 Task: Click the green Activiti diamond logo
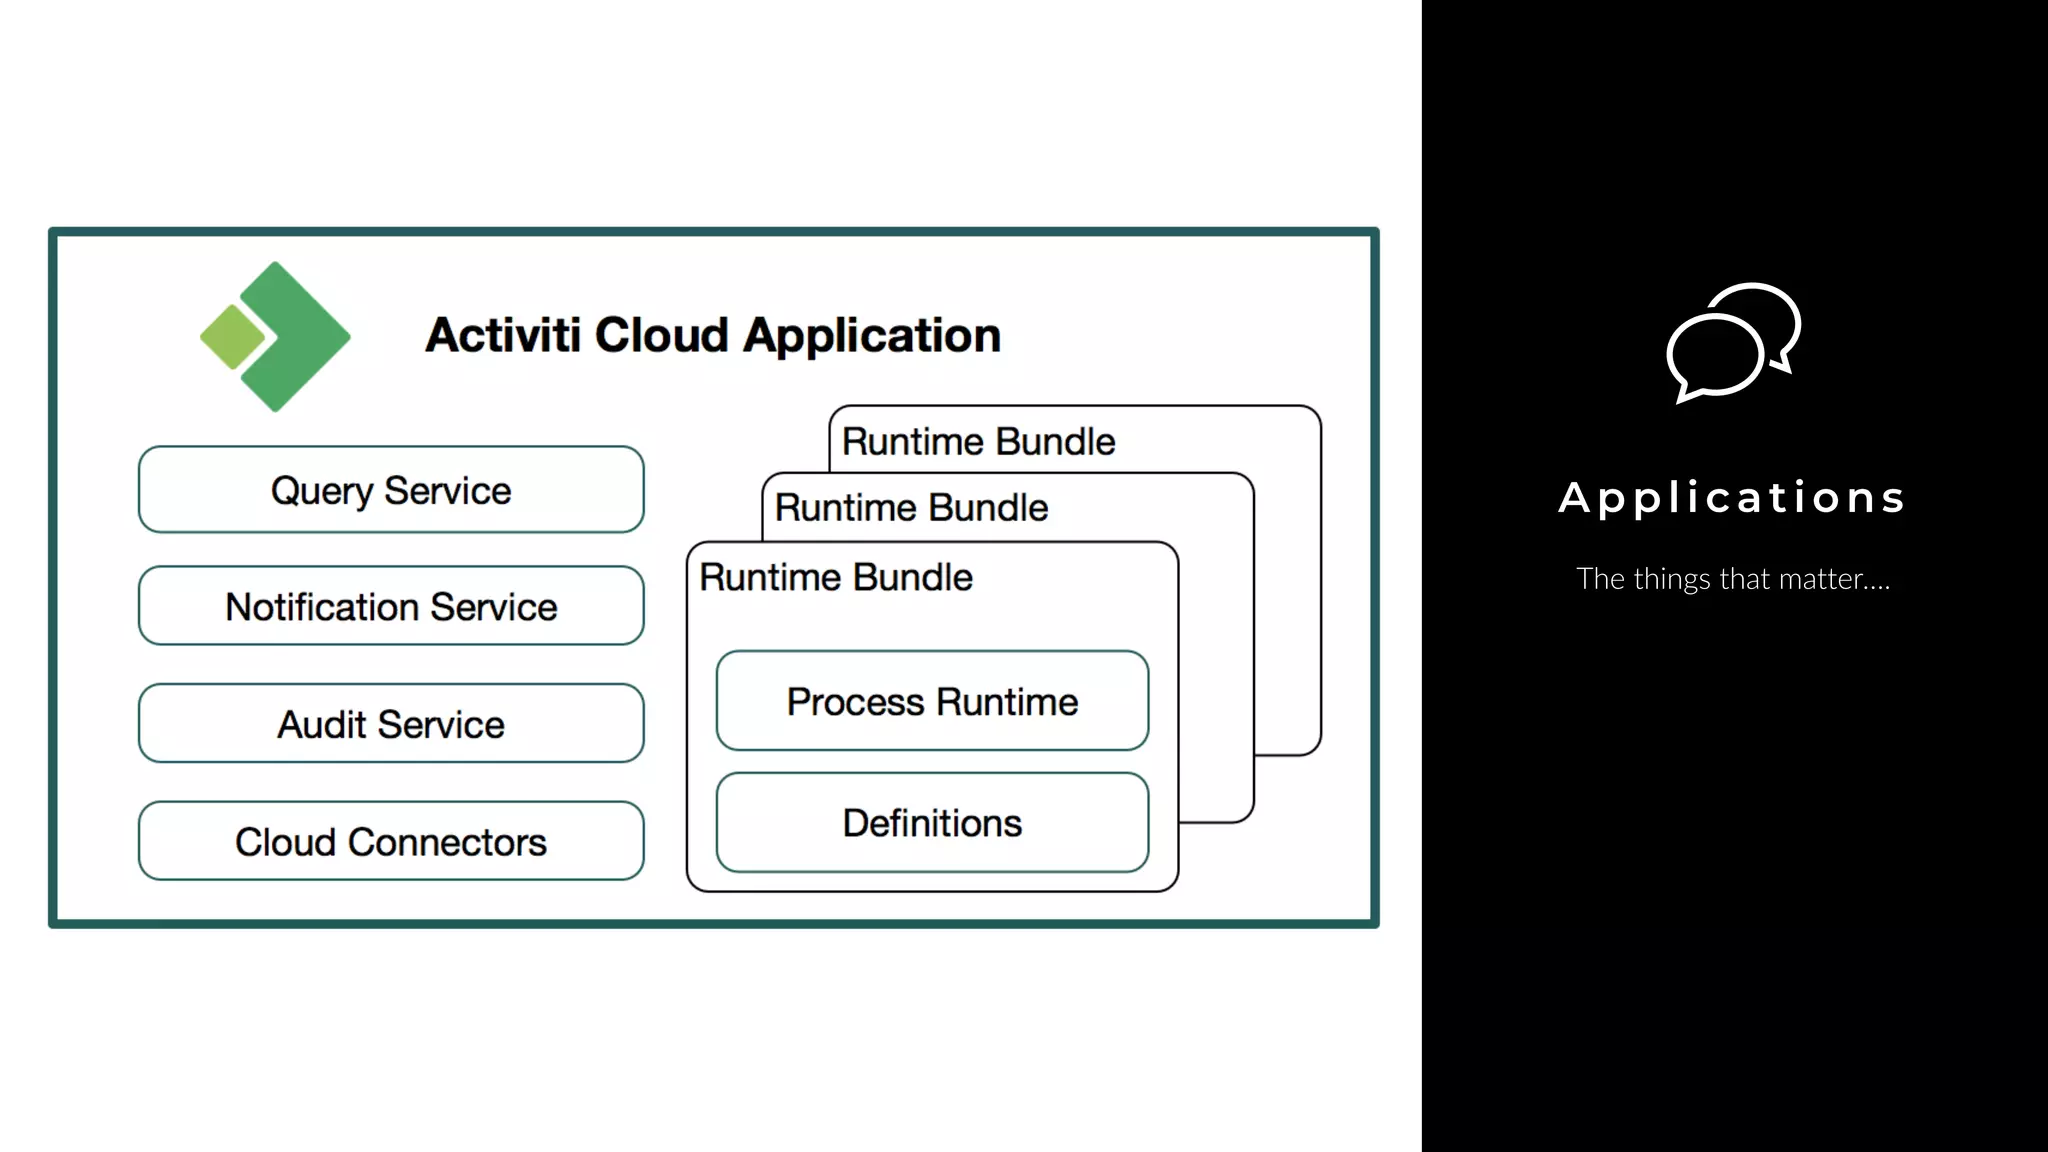[x=292, y=336]
